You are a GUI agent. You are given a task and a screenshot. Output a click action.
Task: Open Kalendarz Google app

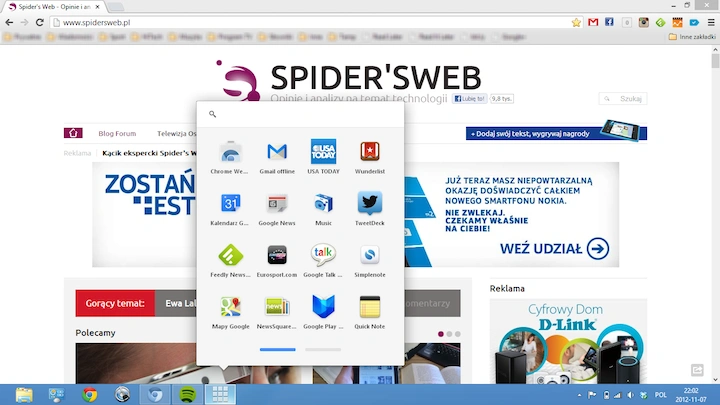[x=230, y=209]
